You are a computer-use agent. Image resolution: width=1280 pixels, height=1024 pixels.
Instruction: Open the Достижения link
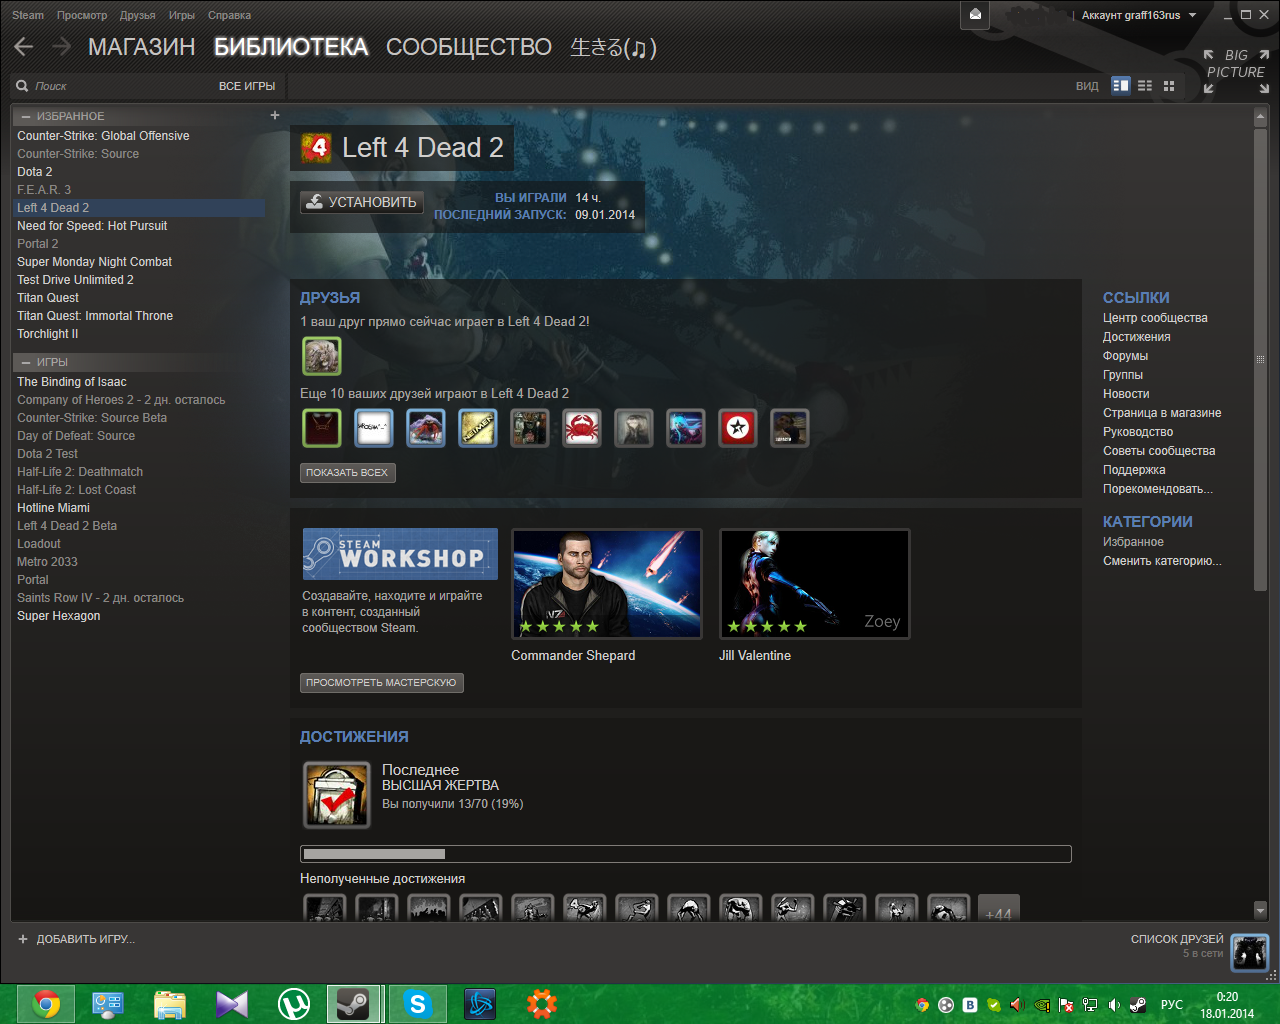point(1137,337)
